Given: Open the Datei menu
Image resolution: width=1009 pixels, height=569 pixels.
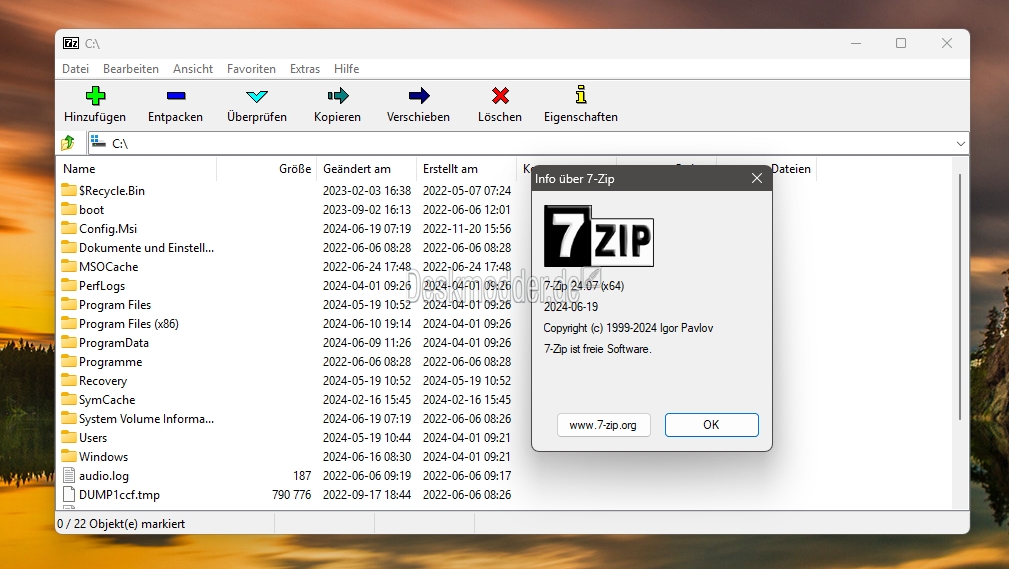Looking at the screenshot, I should point(75,69).
